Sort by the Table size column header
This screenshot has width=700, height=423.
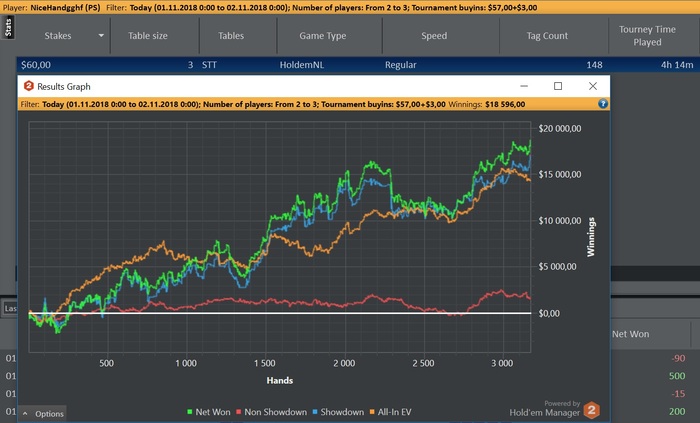pyautogui.click(x=148, y=36)
